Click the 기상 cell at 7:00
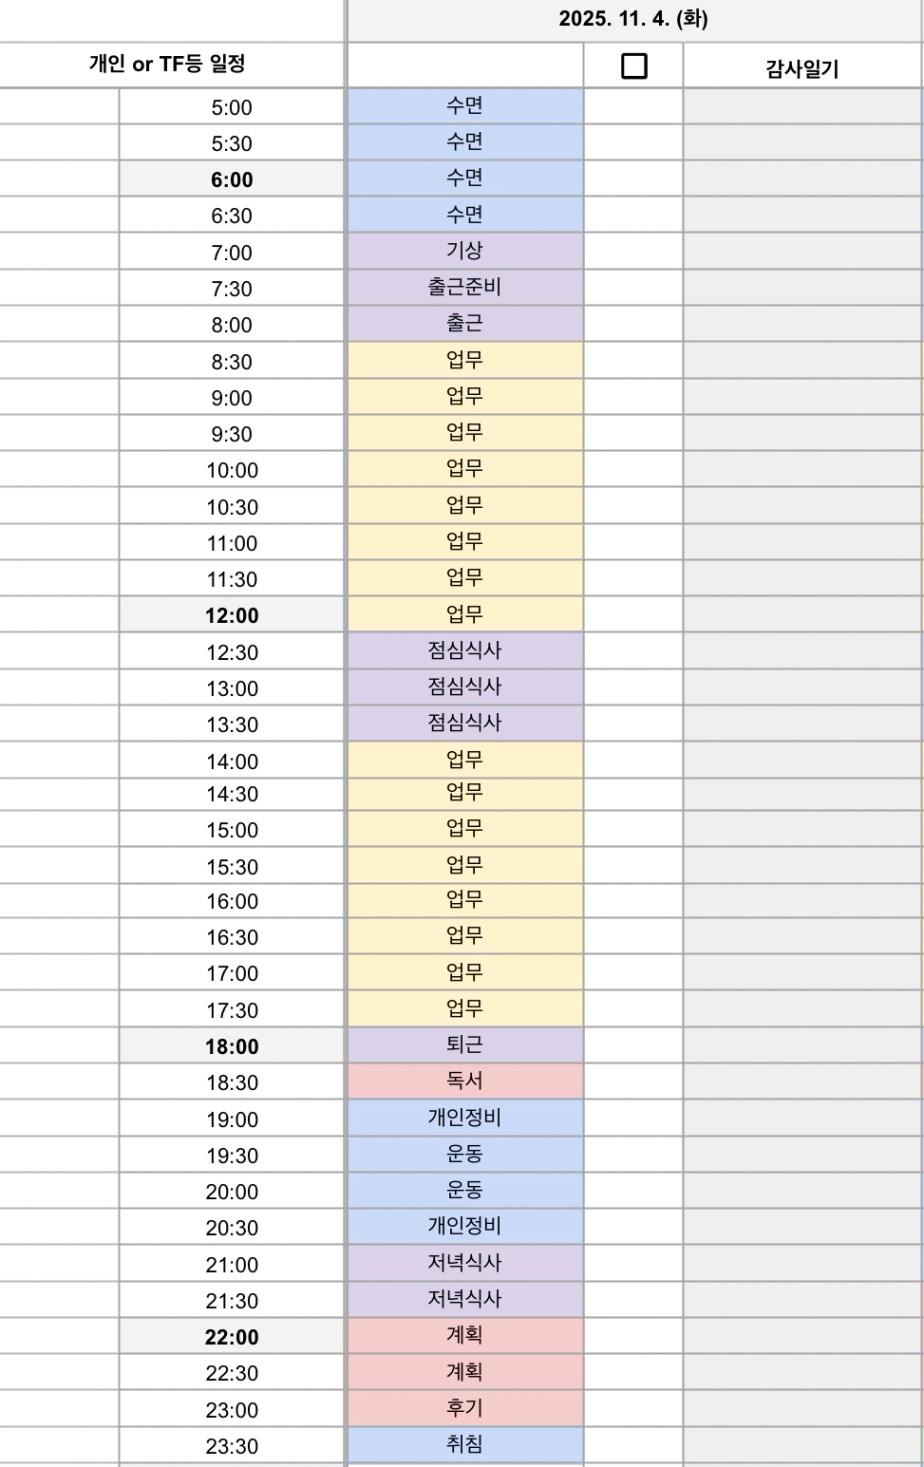Viewport: 924px width, 1467px height. tap(465, 251)
